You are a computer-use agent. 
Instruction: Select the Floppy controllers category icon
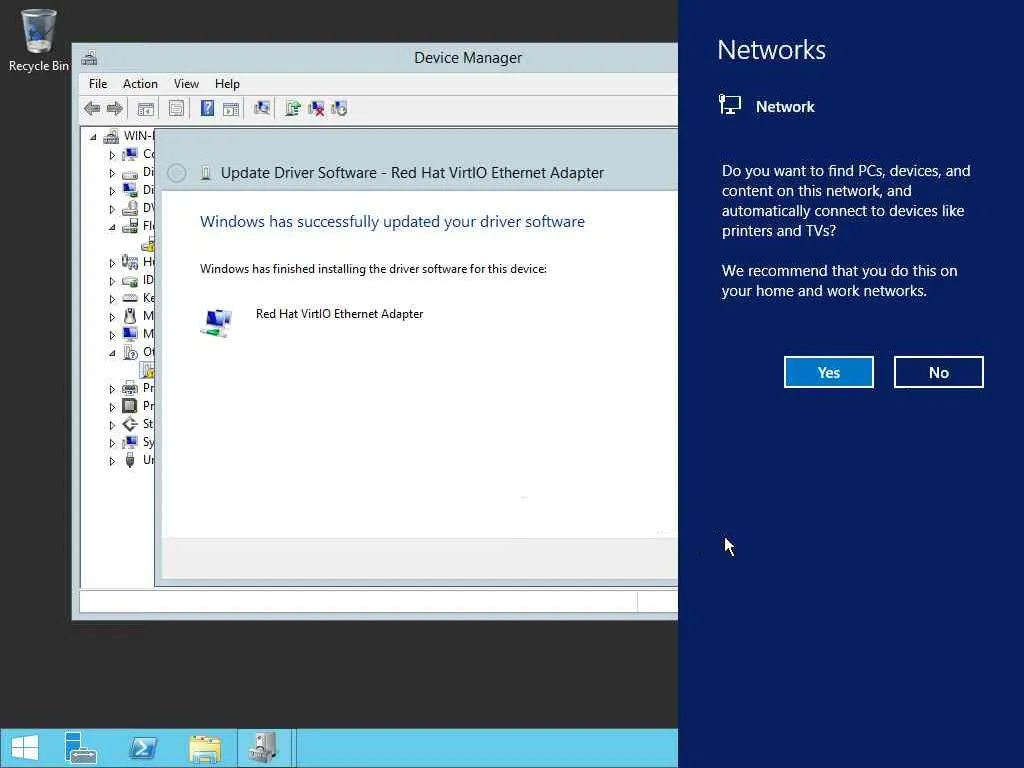130,226
